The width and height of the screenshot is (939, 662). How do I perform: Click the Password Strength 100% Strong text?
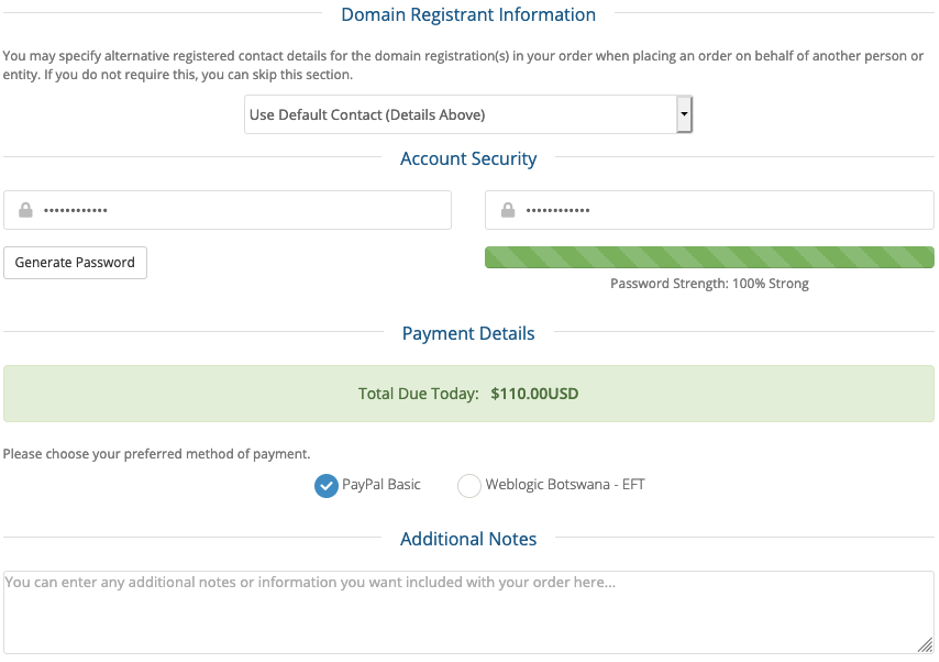click(x=710, y=283)
